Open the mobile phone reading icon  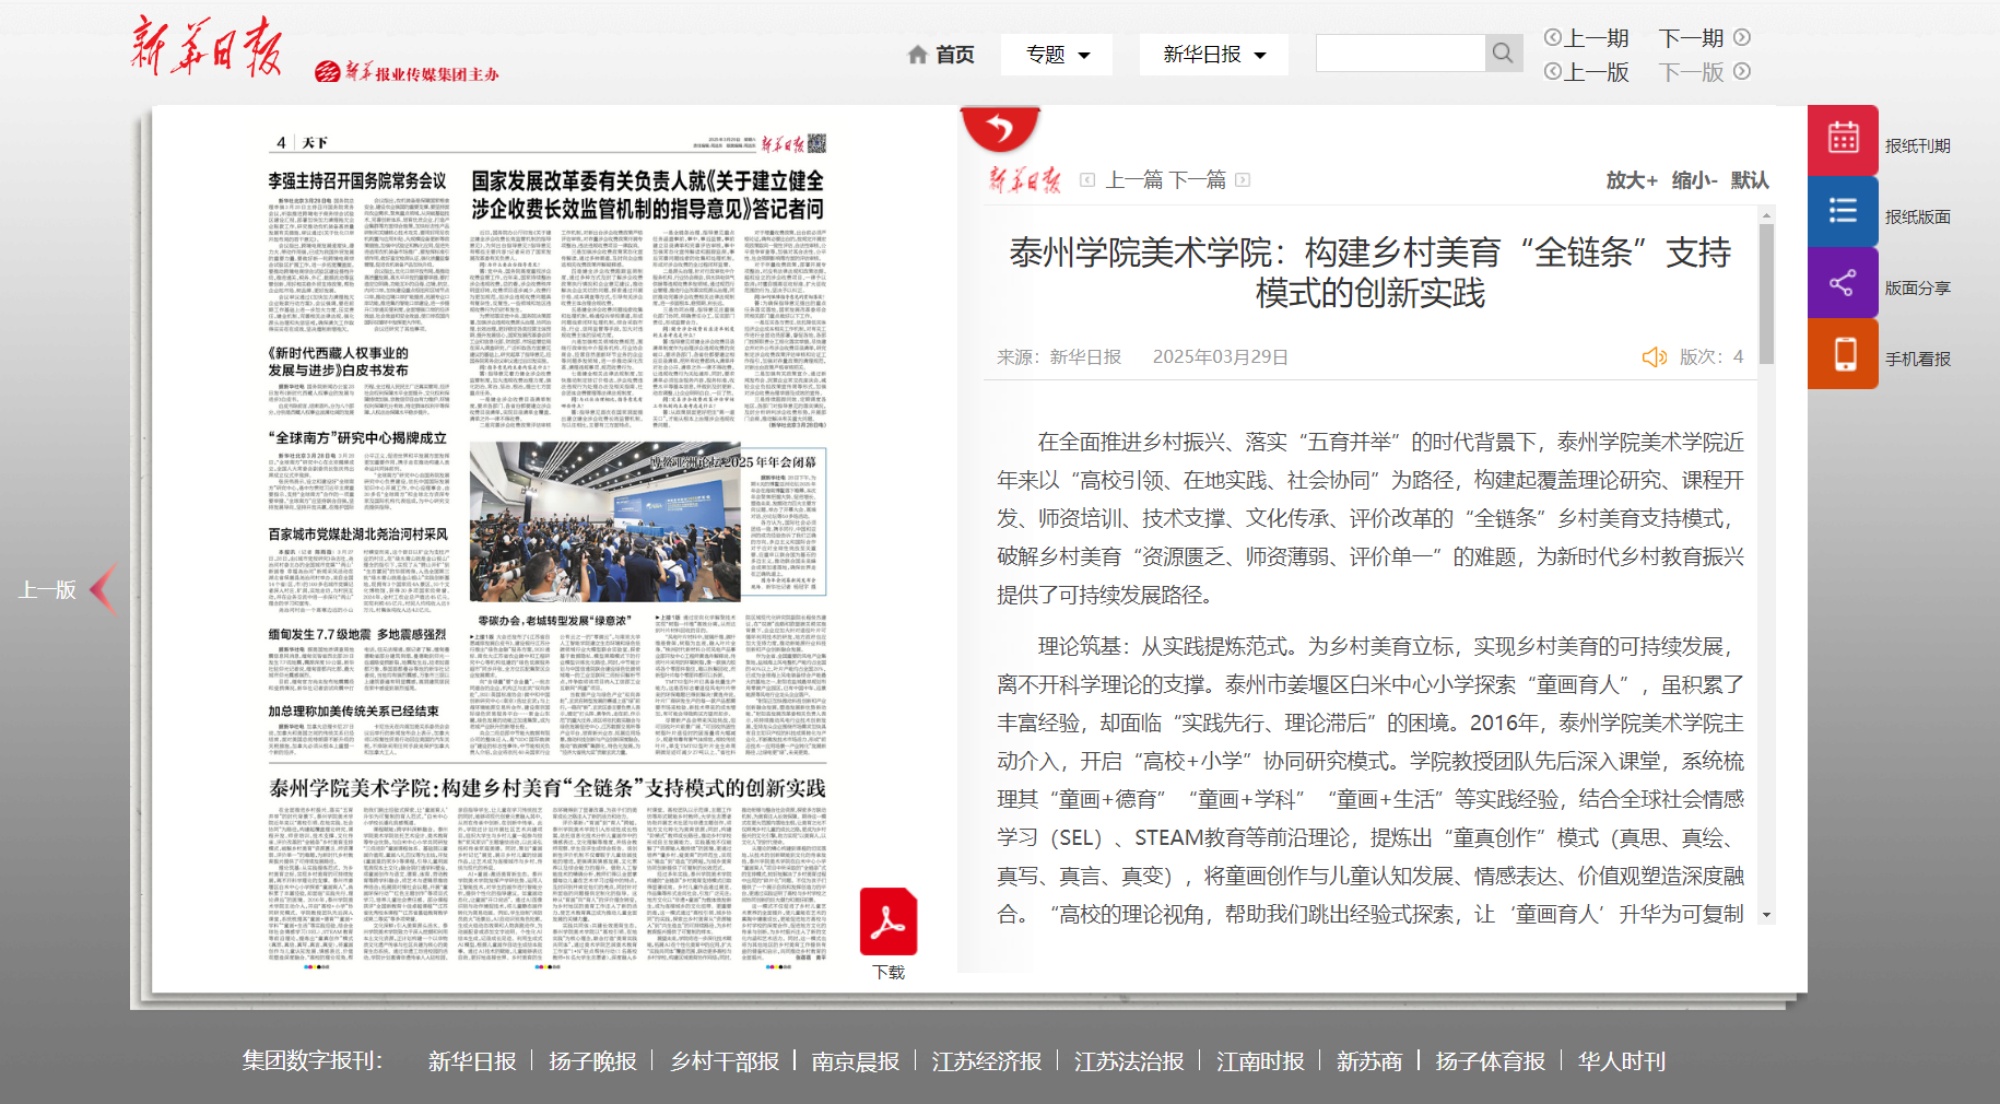[x=1843, y=354]
